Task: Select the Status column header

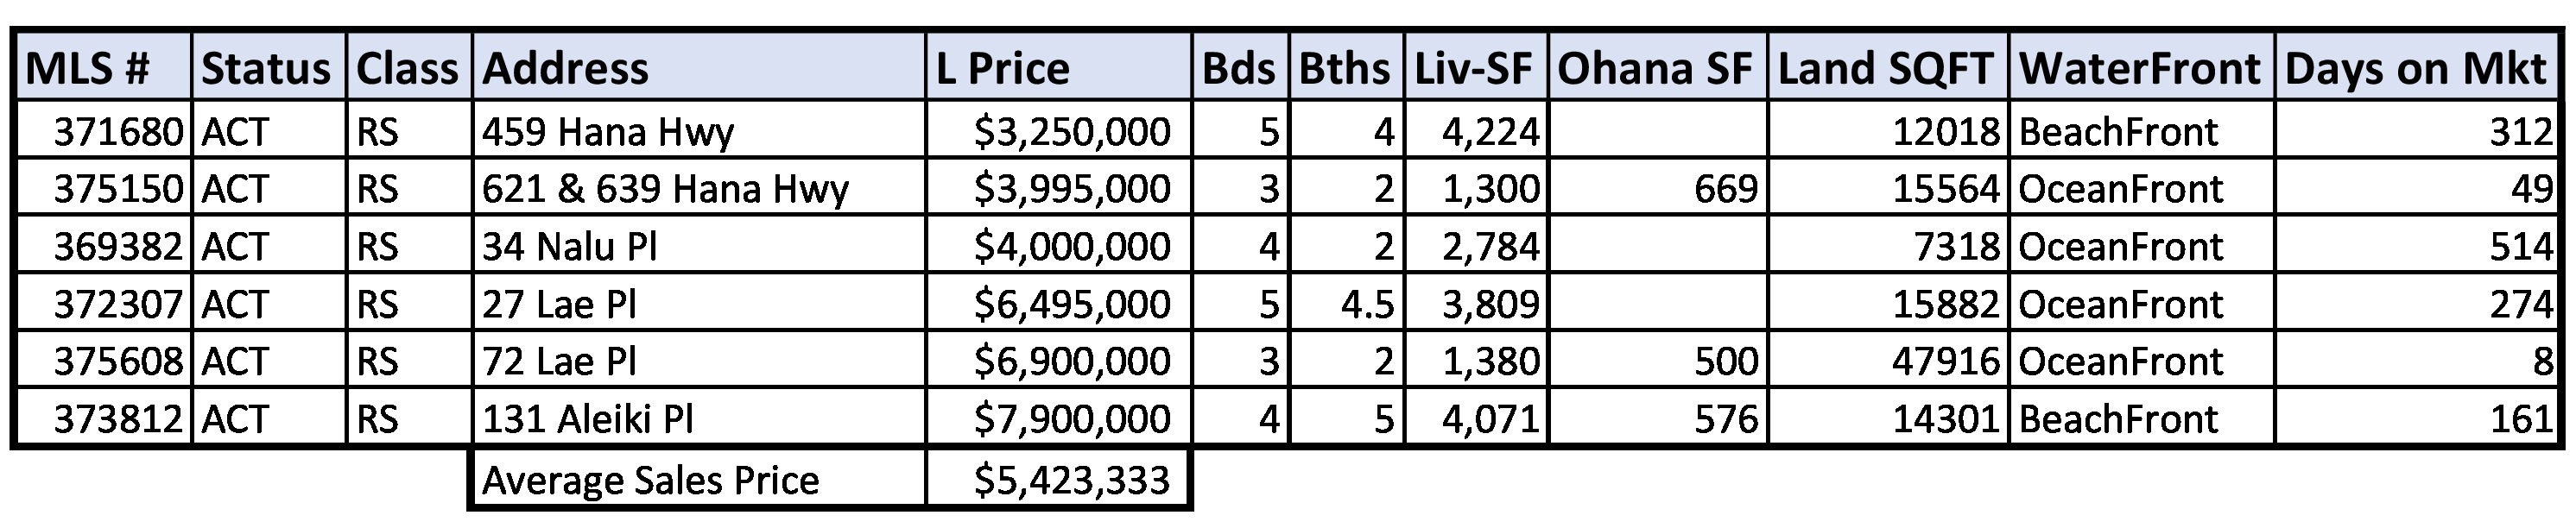Action: pos(266,69)
